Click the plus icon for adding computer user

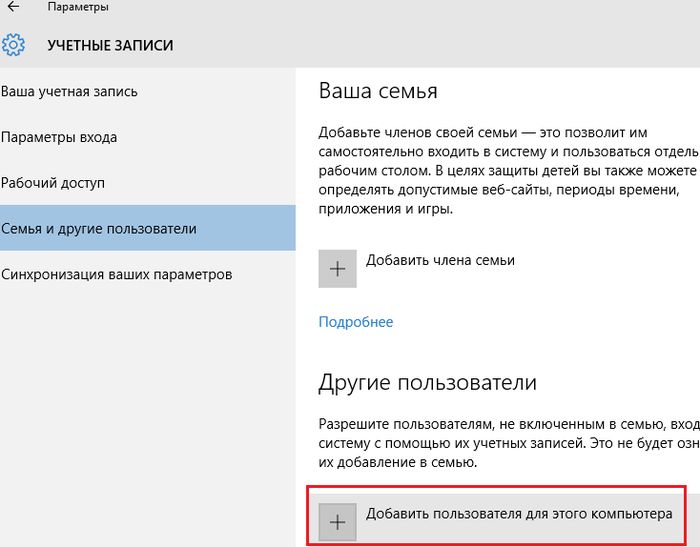coord(338,522)
